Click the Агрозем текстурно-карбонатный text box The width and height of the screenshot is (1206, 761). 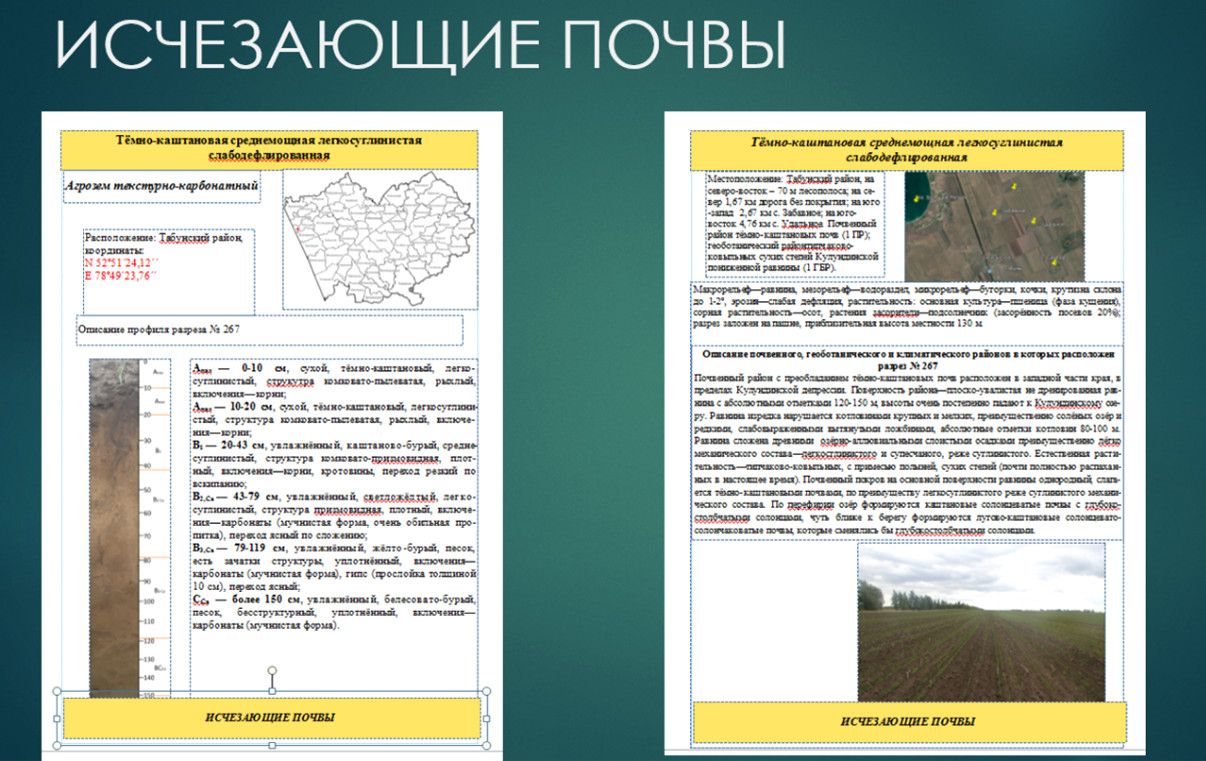[162, 185]
